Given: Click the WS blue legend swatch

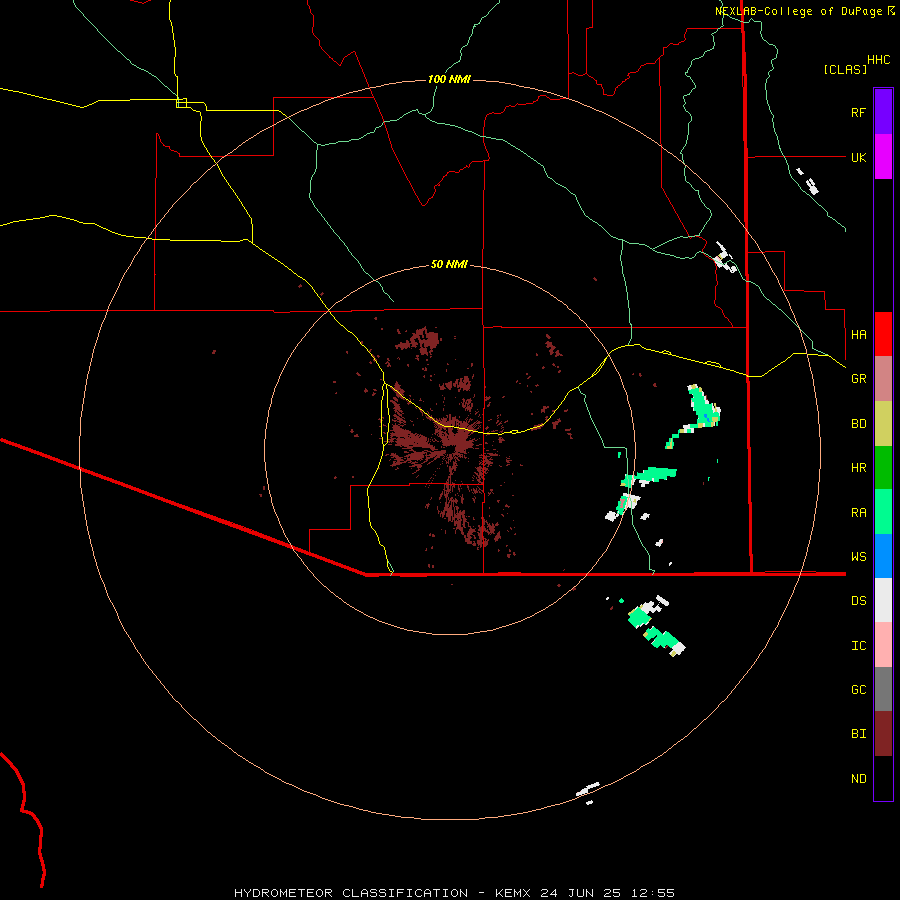Looking at the screenshot, I should [883, 556].
